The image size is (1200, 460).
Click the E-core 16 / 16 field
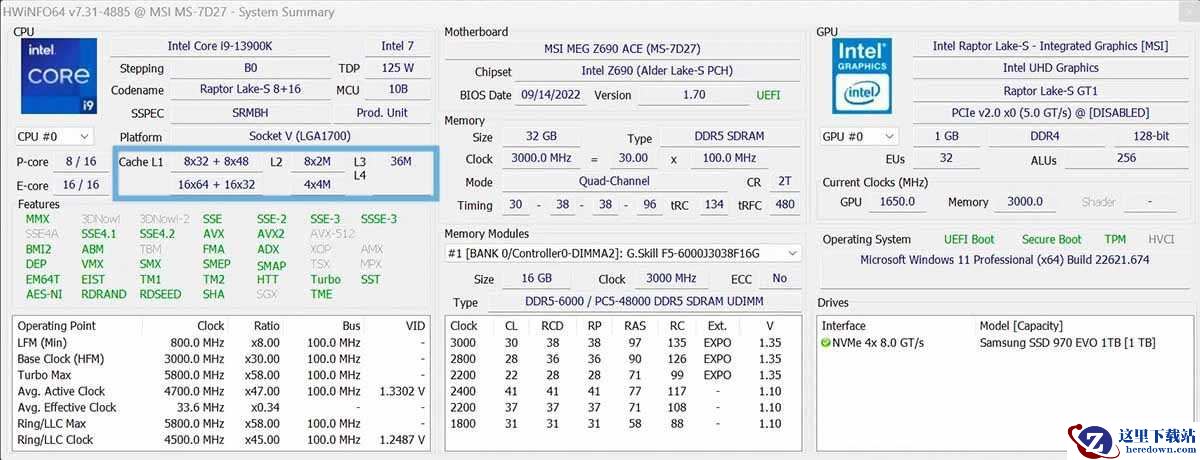coord(81,185)
